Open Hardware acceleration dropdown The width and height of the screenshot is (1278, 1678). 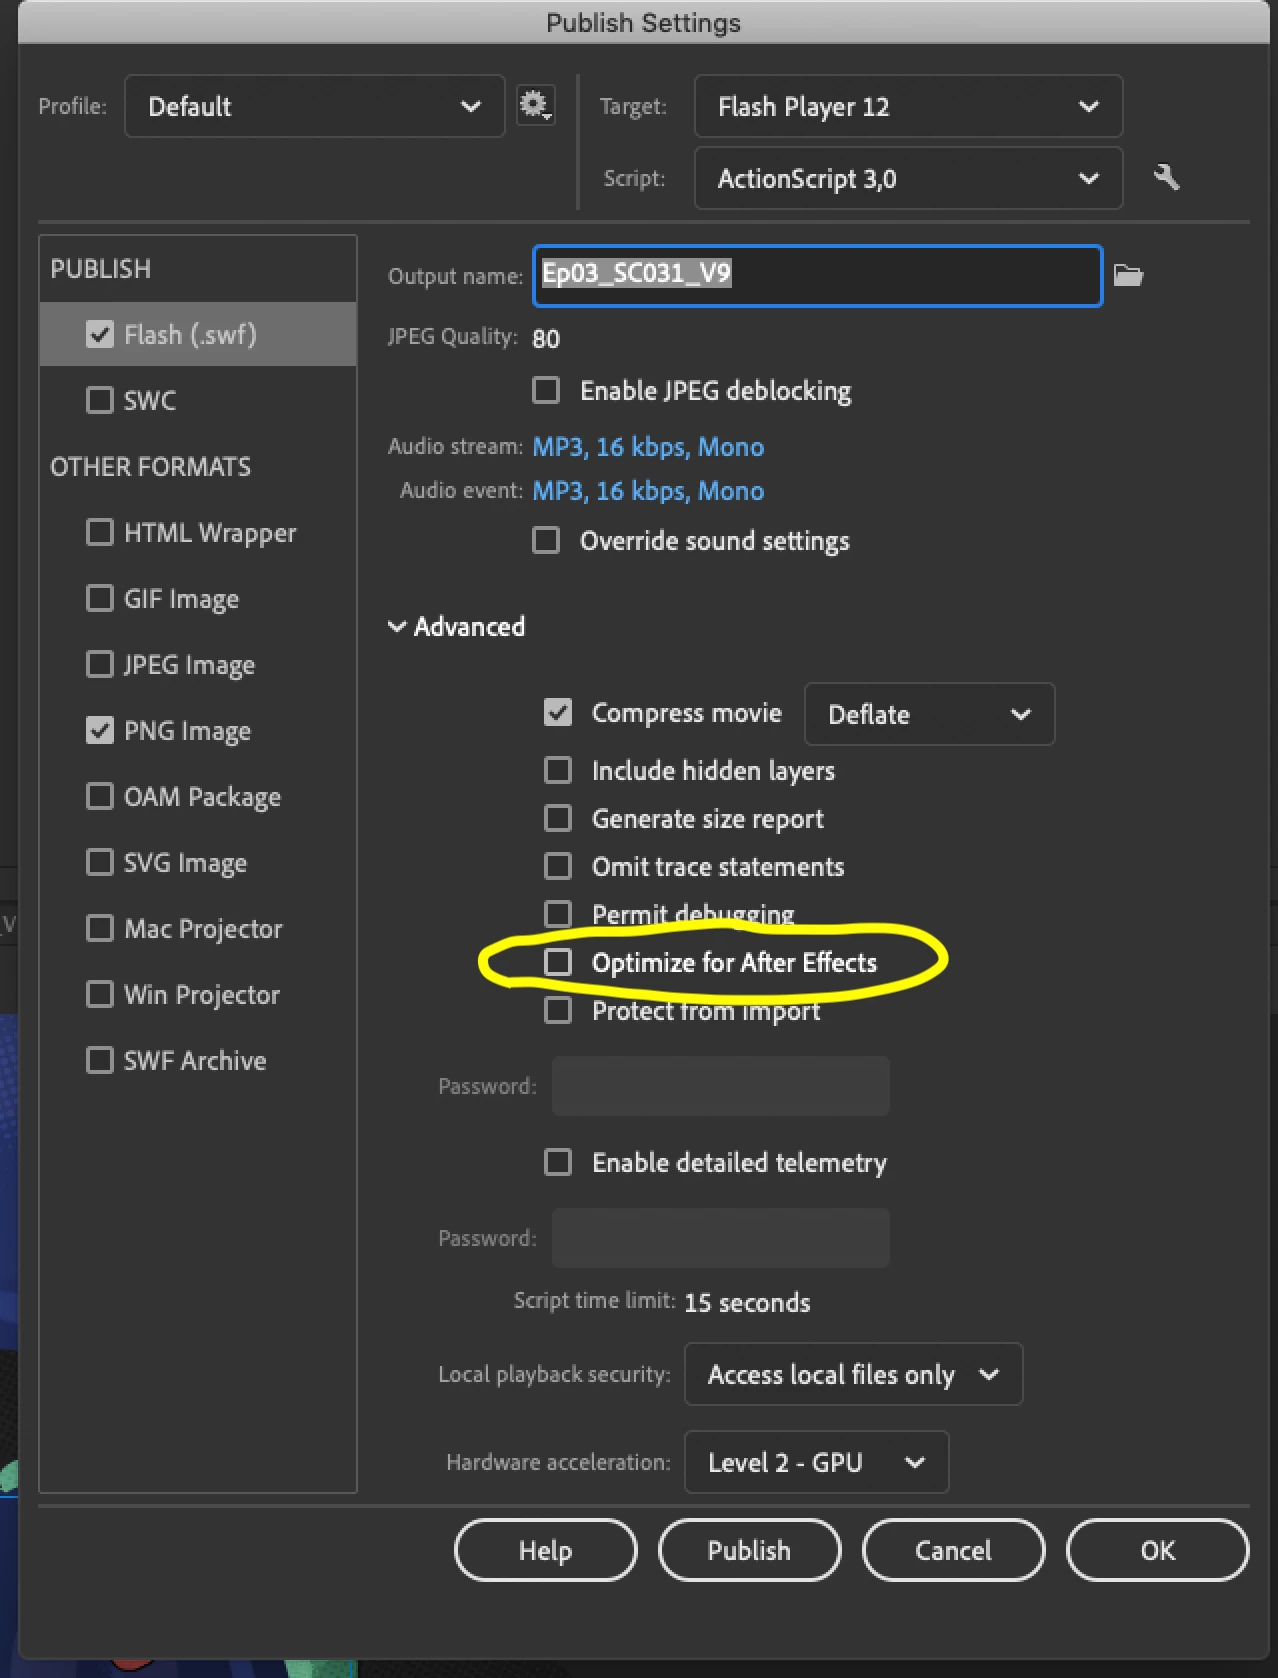[816, 1462]
